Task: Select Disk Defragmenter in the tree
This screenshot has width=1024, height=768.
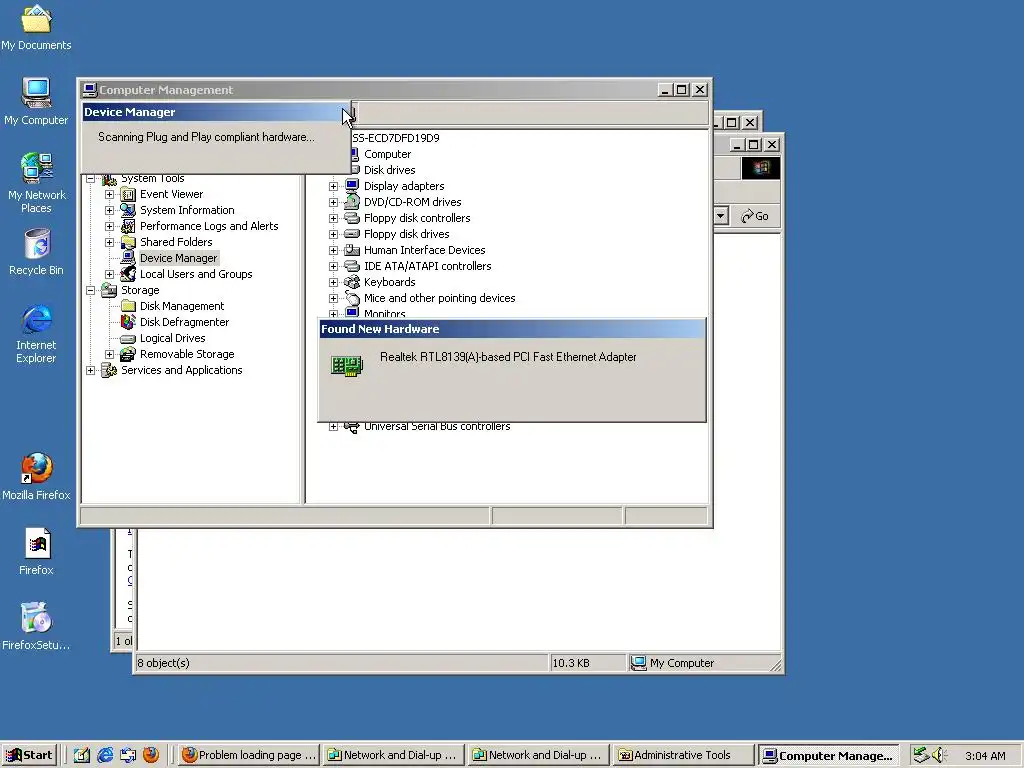Action: [x=184, y=322]
